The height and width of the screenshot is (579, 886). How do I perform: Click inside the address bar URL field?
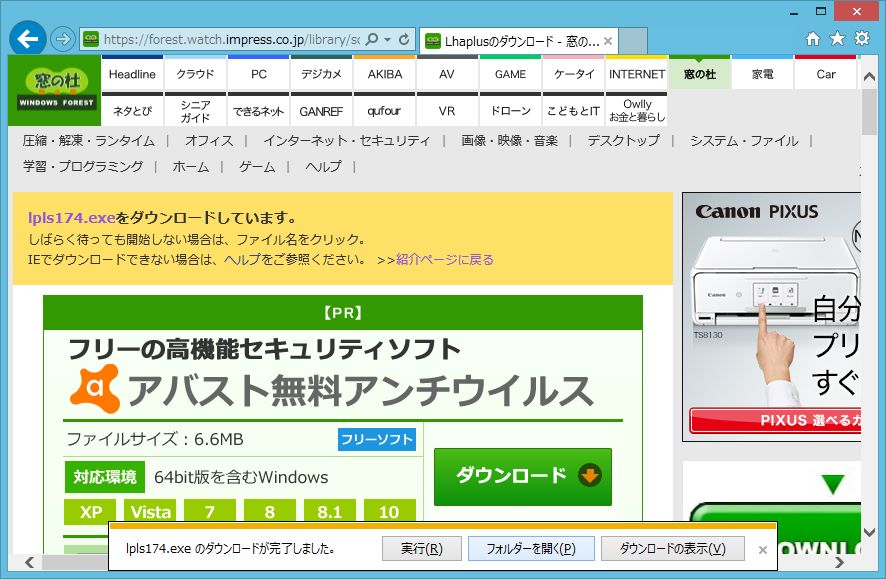click(x=230, y=40)
